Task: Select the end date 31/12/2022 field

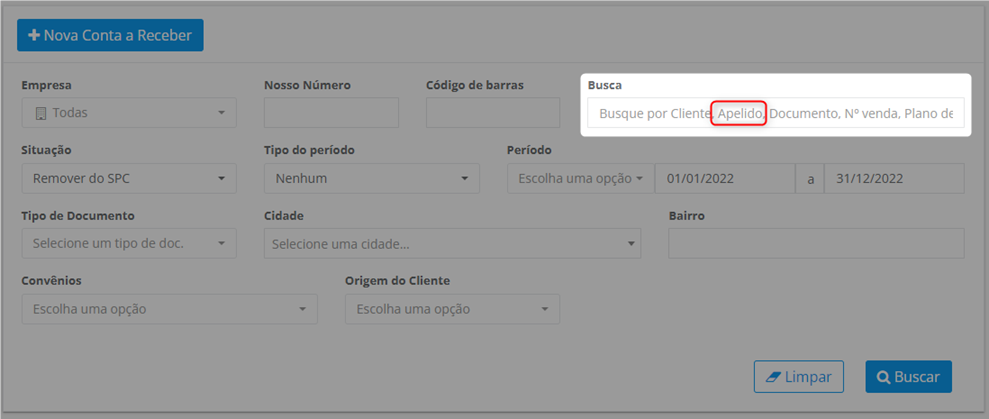Action: pyautogui.click(x=894, y=179)
